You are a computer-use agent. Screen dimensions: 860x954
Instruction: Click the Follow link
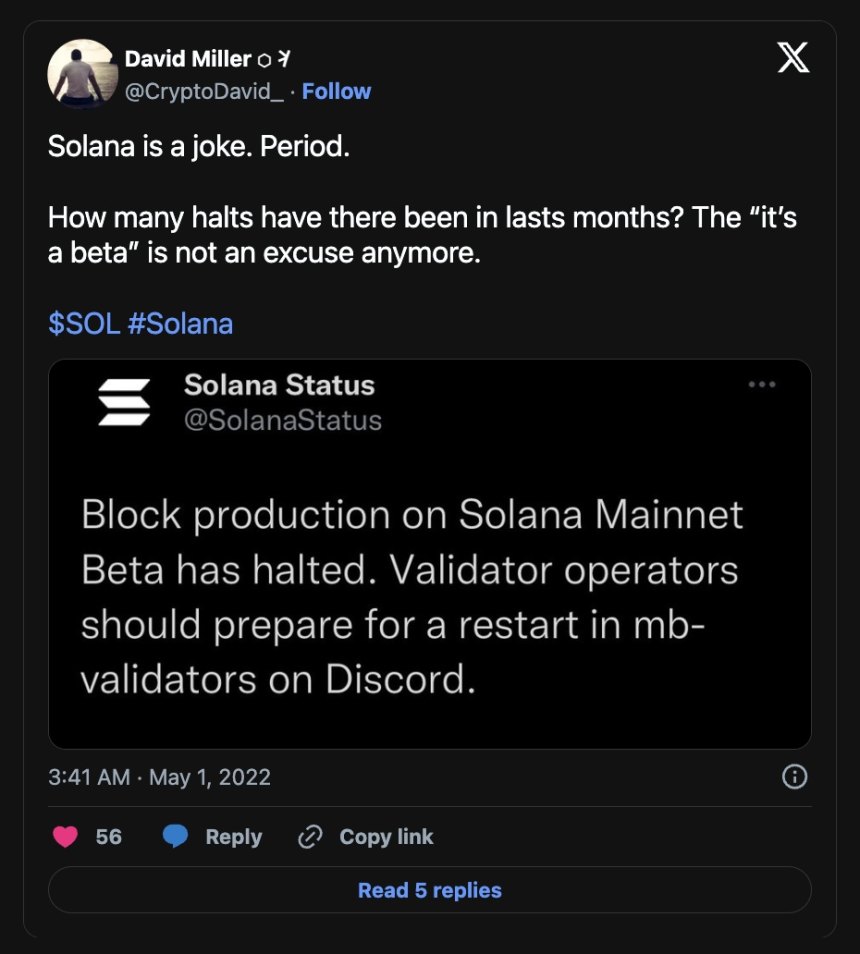(337, 91)
